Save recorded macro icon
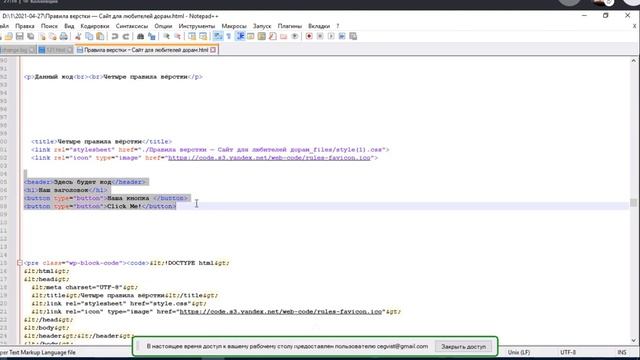The height and width of the screenshot is (360, 640). click(353, 36)
